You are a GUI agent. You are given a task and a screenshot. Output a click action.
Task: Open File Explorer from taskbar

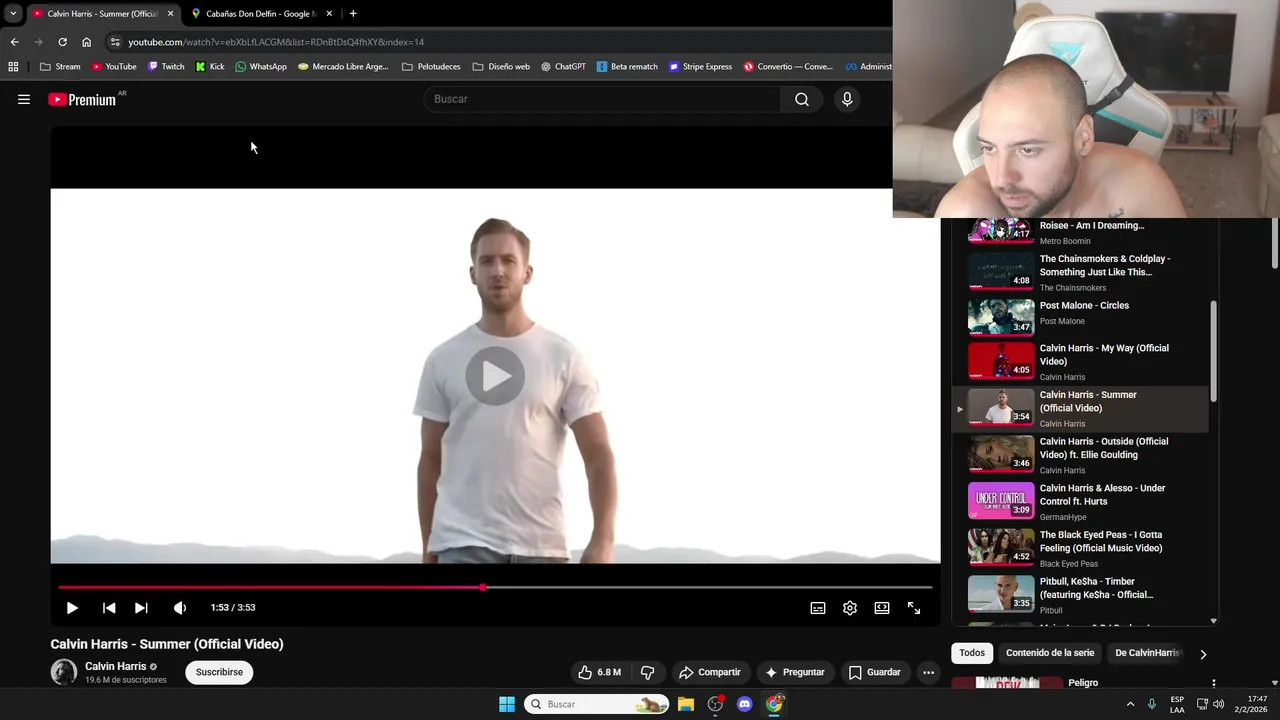(x=686, y=704)
